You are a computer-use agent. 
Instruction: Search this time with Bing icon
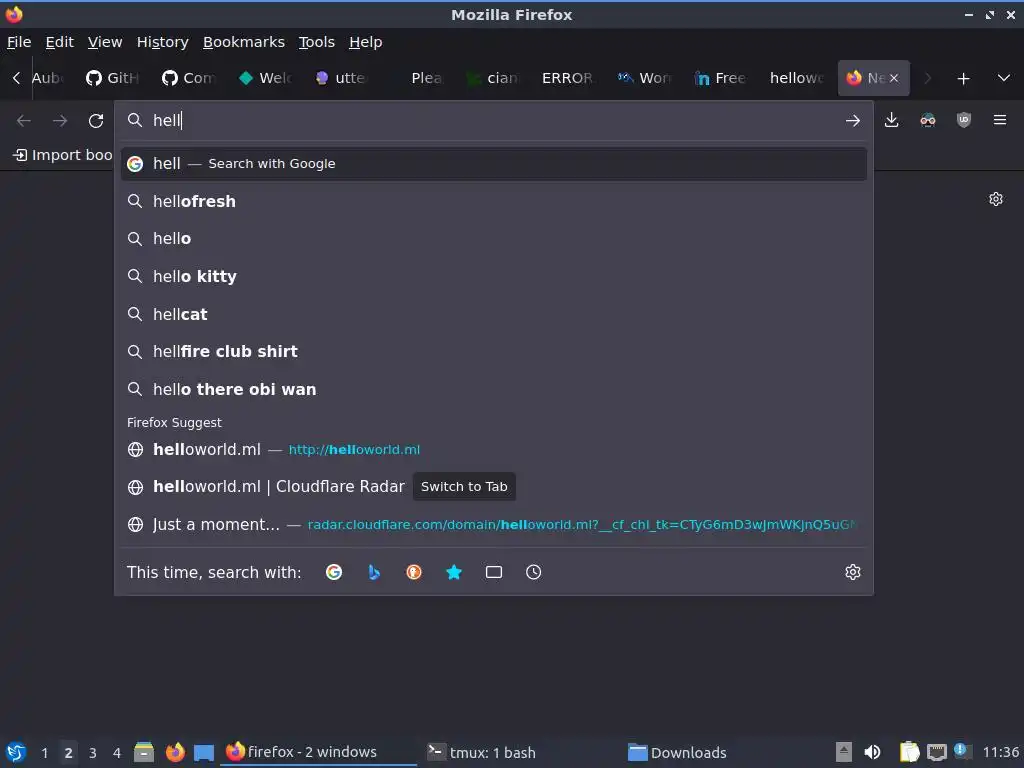pyautogui.click(x=374, y=572)
